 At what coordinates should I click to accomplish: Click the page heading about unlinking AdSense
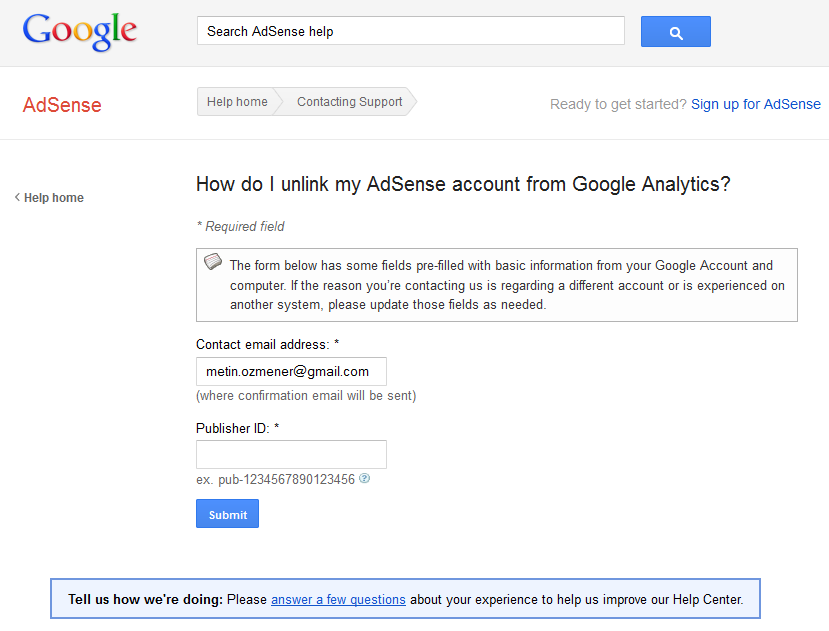pyautogui.click(x=463, y=184)
